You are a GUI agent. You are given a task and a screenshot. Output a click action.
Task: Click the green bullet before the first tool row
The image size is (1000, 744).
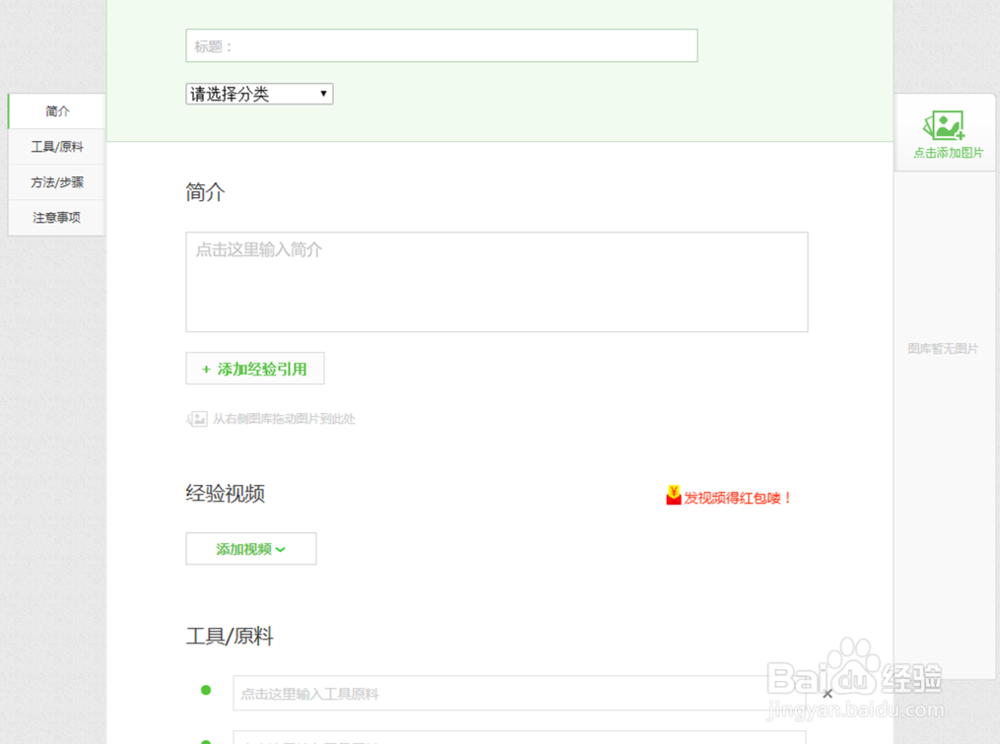[x=207, y=690]
